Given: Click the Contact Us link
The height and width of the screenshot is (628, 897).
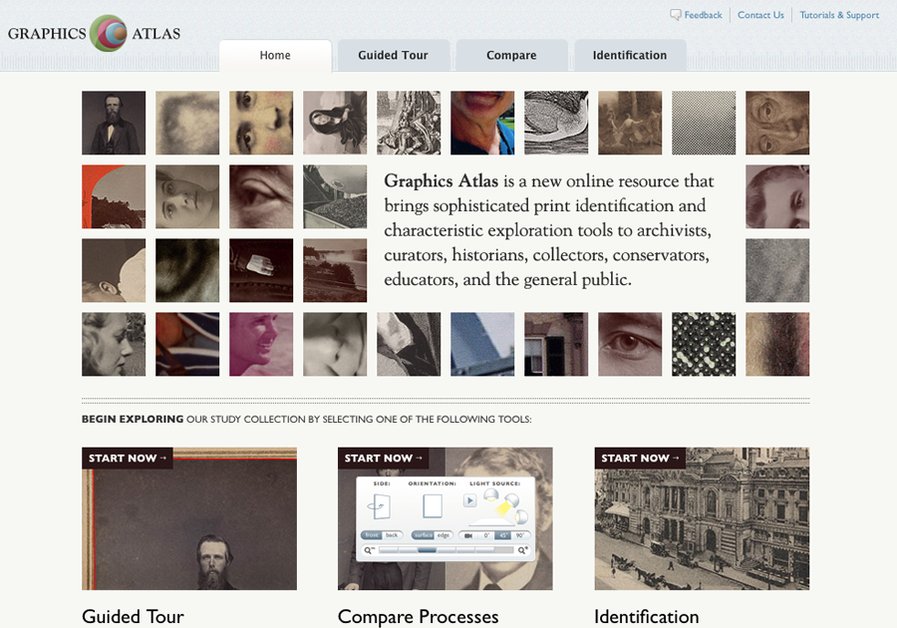Looking at the screenshot, I should click(760, 14).
